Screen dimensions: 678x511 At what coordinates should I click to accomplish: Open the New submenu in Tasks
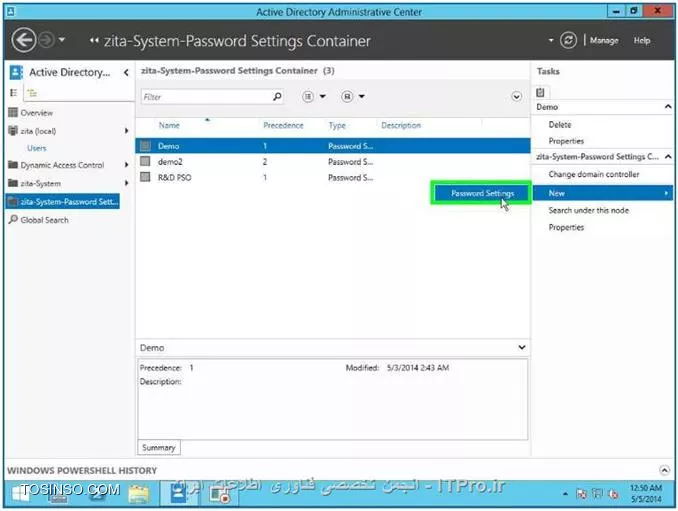click(602, 193)
